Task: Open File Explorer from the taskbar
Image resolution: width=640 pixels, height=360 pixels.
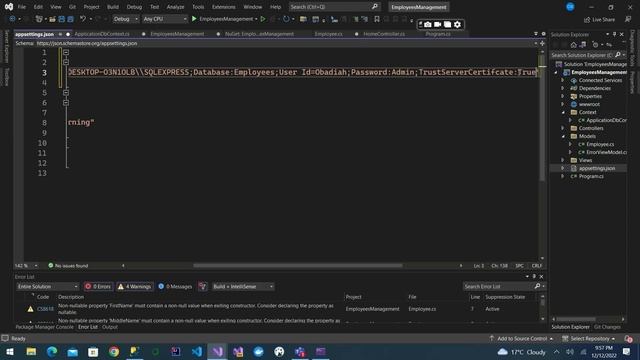Action: tap(31, 351)
